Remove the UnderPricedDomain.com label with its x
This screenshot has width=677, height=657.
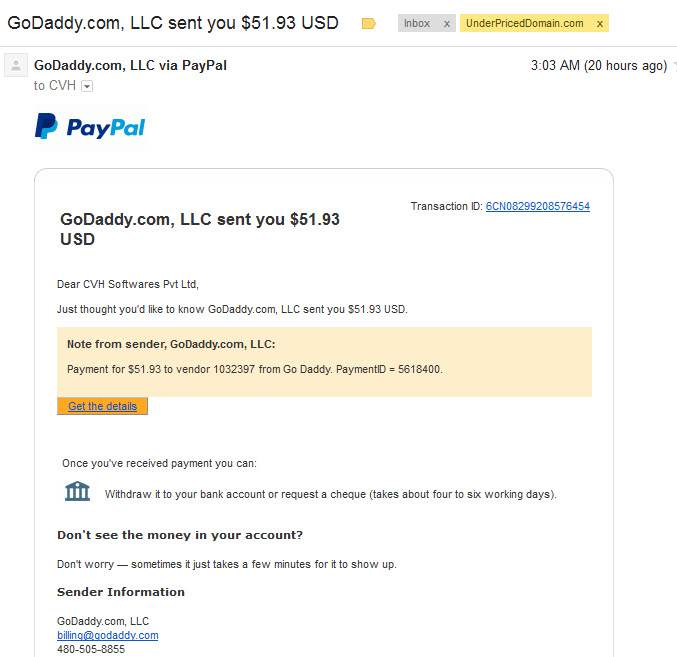(x=600, y=24)
